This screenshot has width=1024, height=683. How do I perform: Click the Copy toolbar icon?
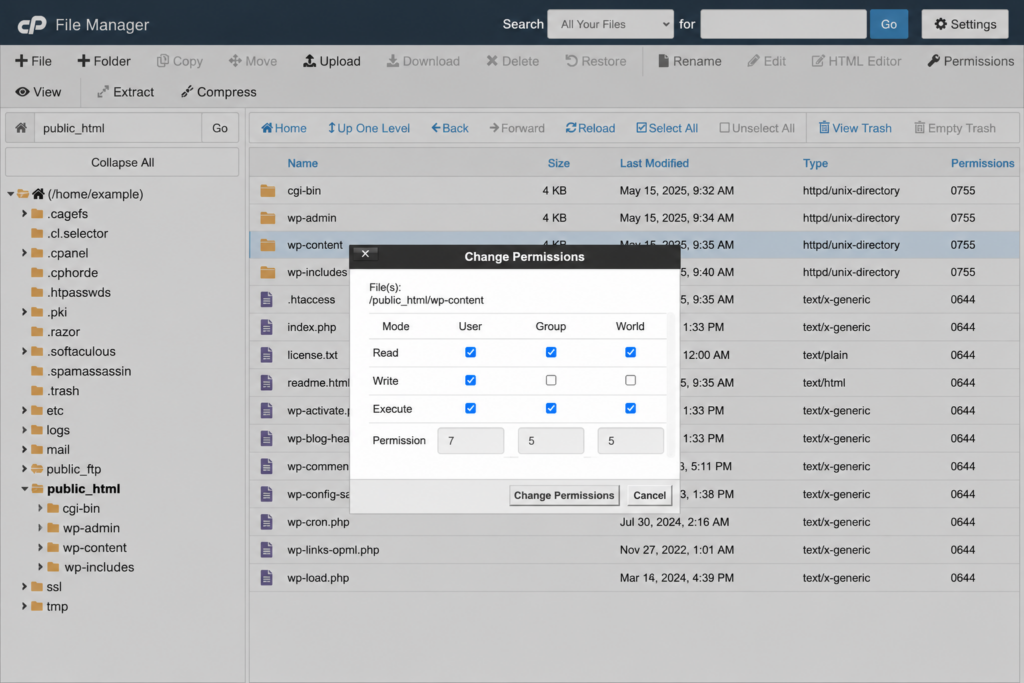click(163, 61)
